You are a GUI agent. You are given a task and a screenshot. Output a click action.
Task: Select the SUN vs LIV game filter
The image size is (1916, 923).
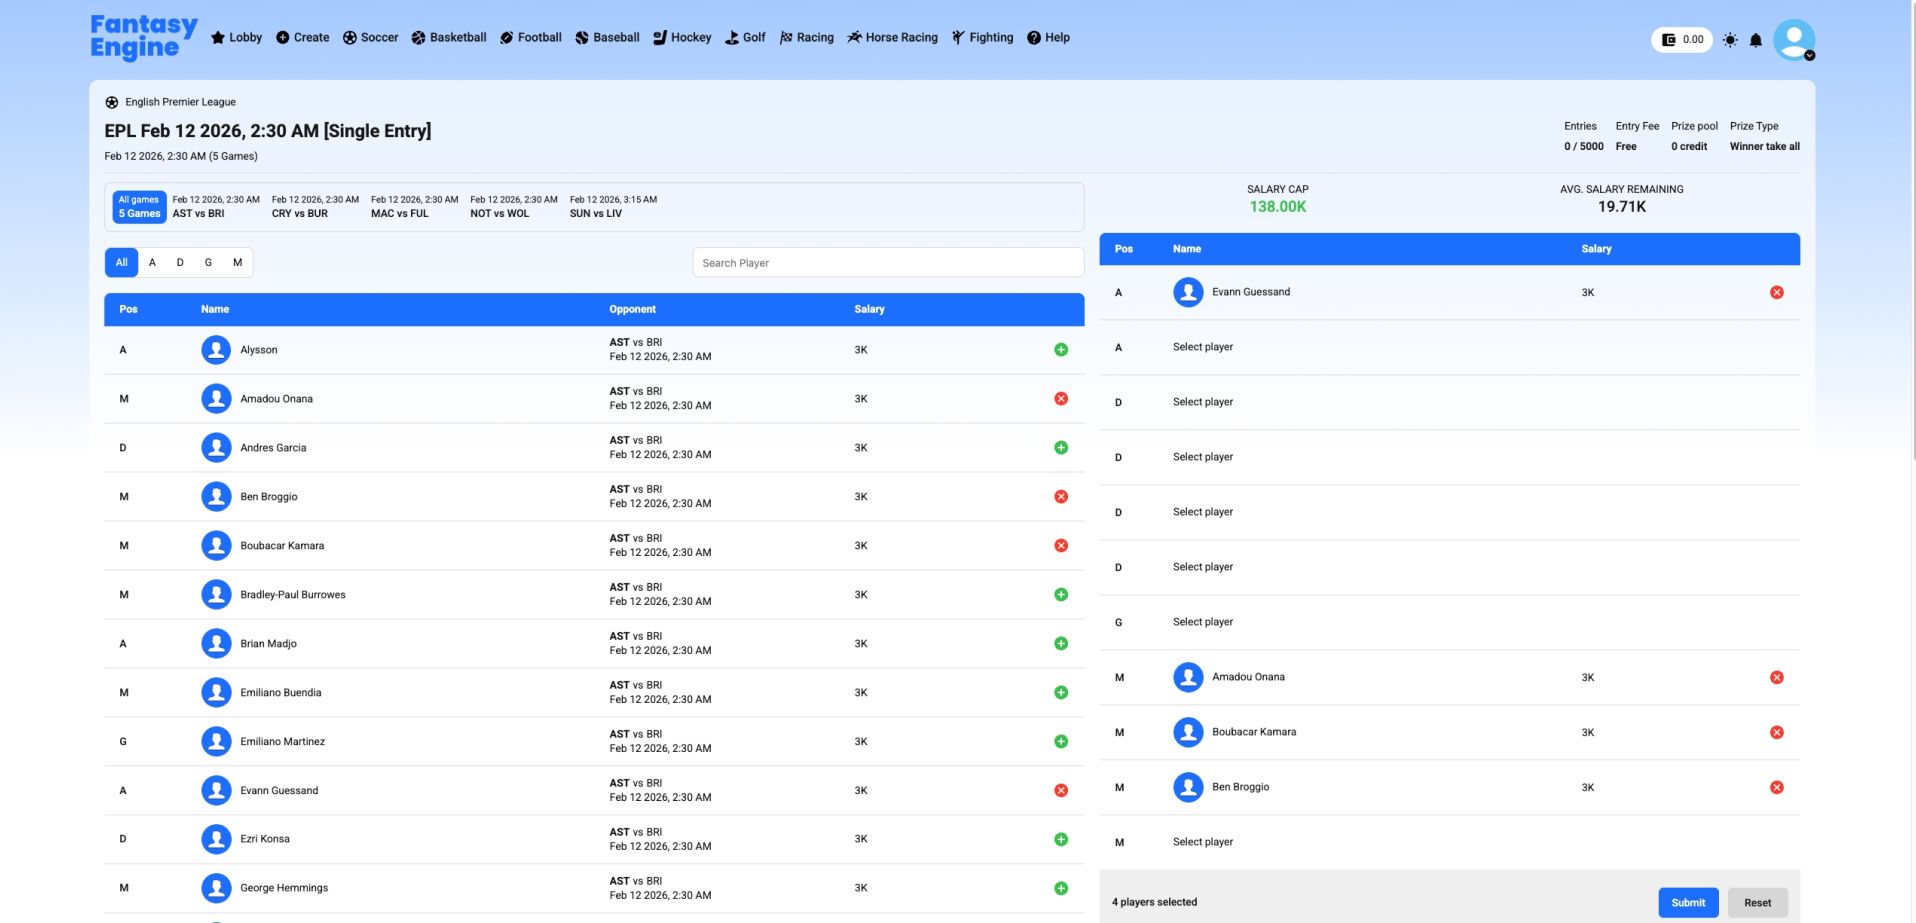click(613, 207)
